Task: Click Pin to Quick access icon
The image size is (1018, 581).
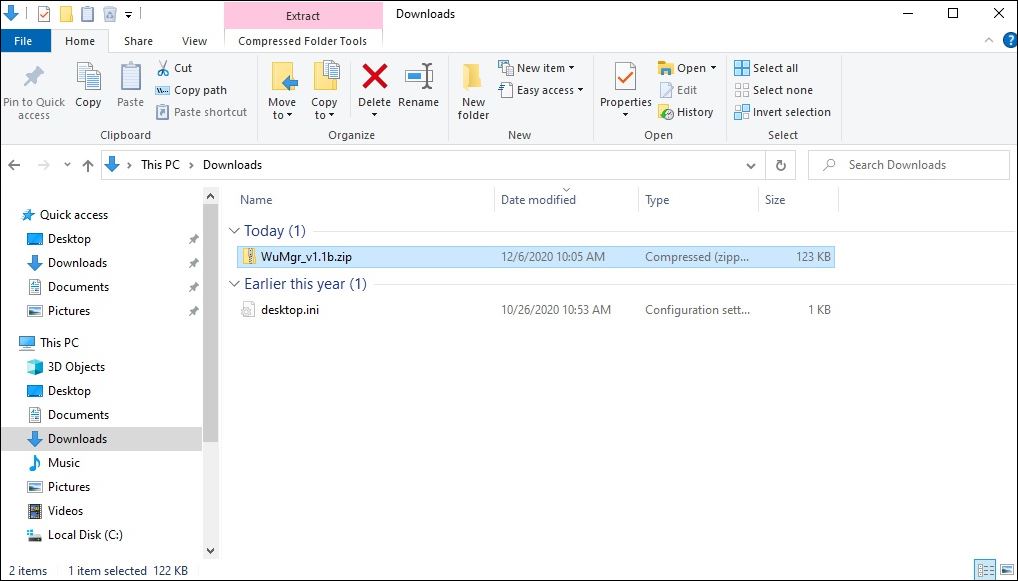Action: point(34,78)
